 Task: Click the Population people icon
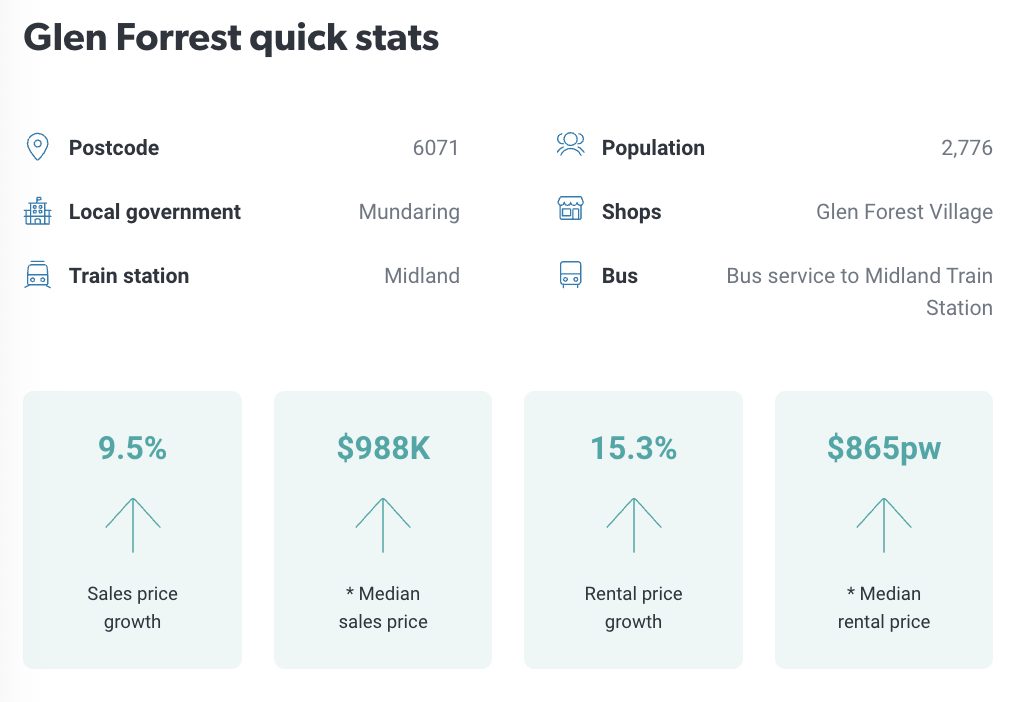[570, 145]
